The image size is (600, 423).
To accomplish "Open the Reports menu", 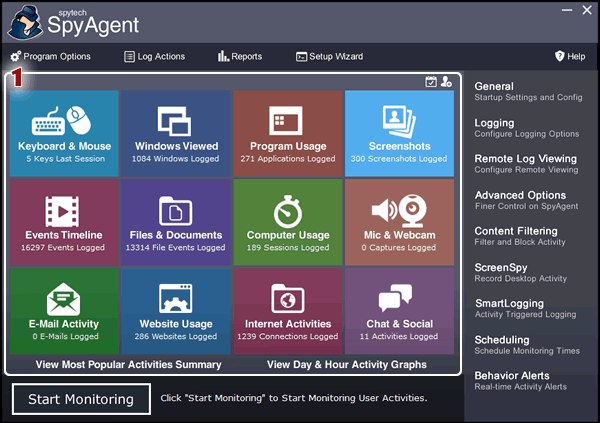I will point(240,57).
